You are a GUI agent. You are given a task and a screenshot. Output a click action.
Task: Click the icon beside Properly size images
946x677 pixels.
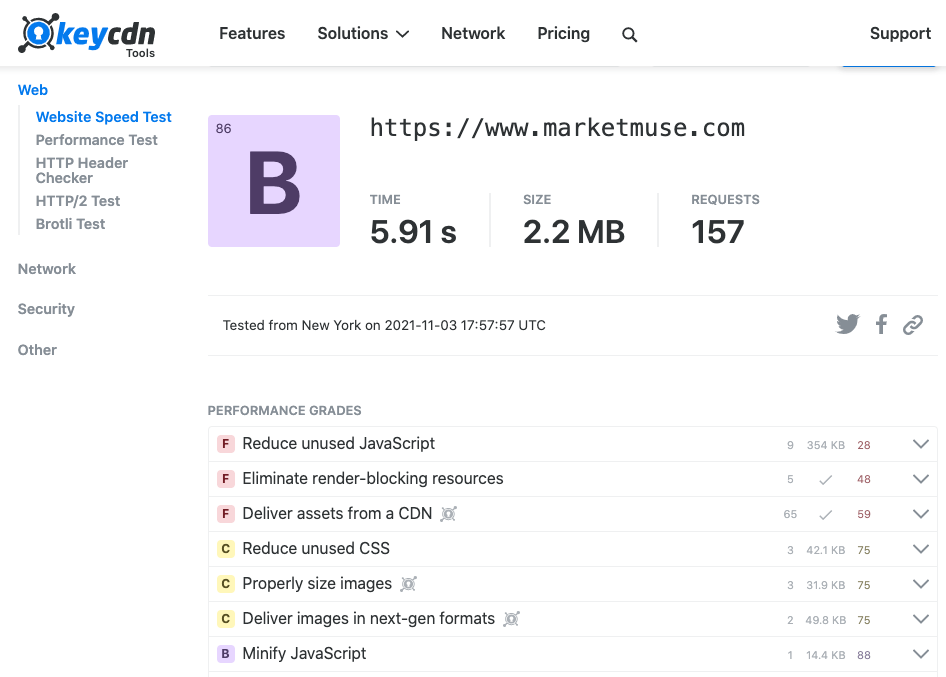(x=408, y=584)
